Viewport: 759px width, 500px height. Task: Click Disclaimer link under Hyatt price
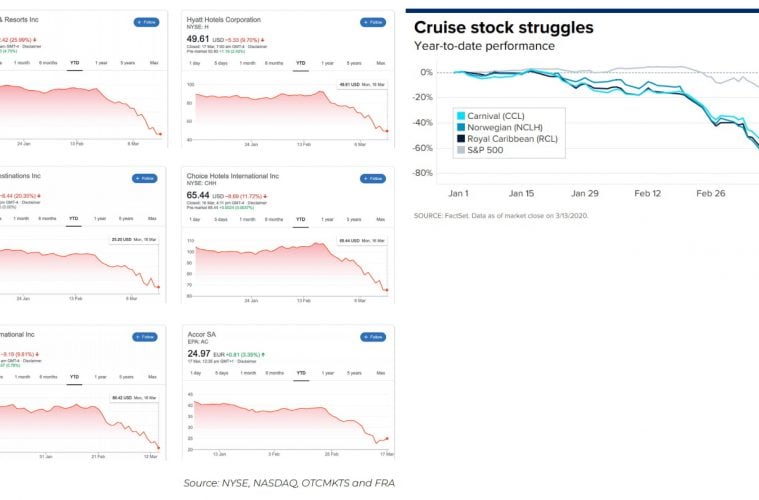[x=281, y=46]
